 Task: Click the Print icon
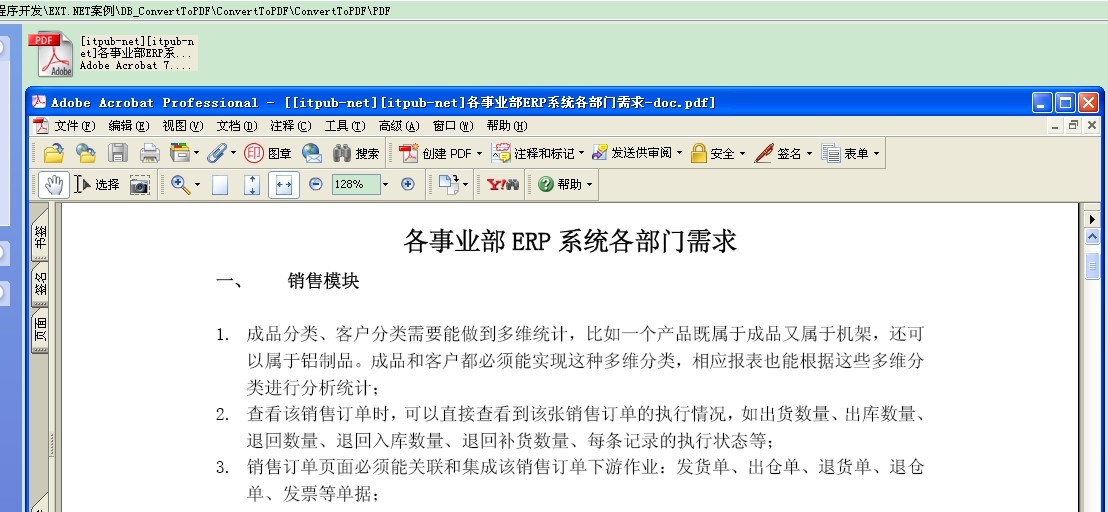(149, 153)
